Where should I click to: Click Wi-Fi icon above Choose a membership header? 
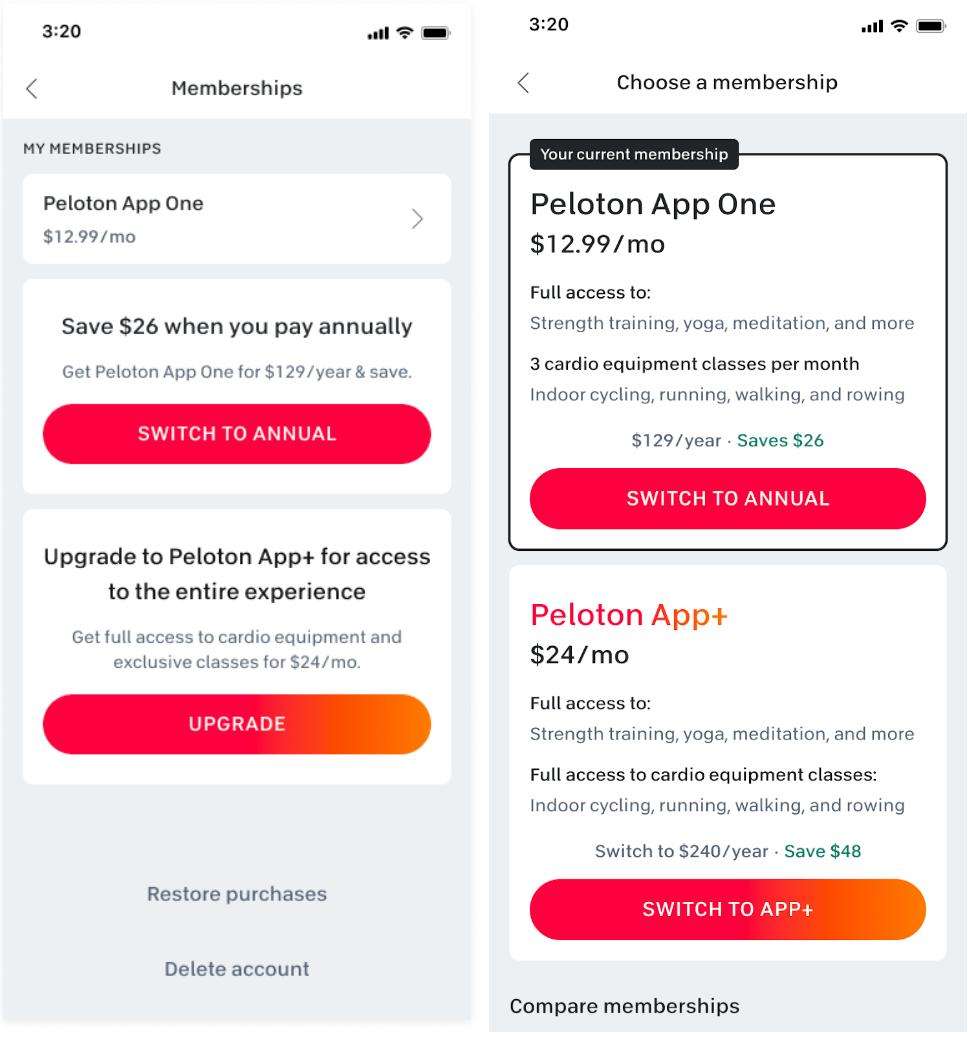898,26
